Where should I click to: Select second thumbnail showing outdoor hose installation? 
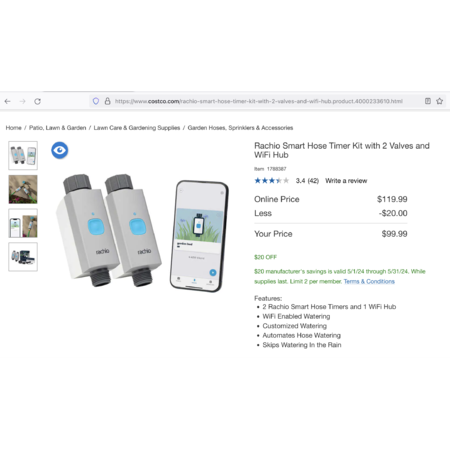[x=23, y=189]
